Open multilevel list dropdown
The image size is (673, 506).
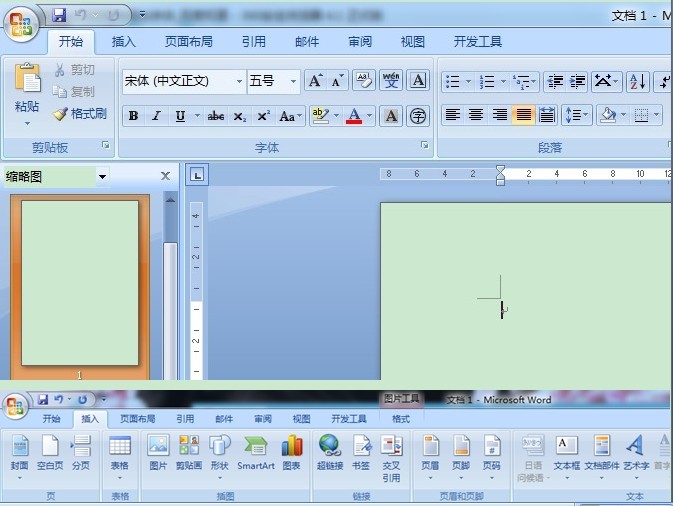[x=524, y=81]
